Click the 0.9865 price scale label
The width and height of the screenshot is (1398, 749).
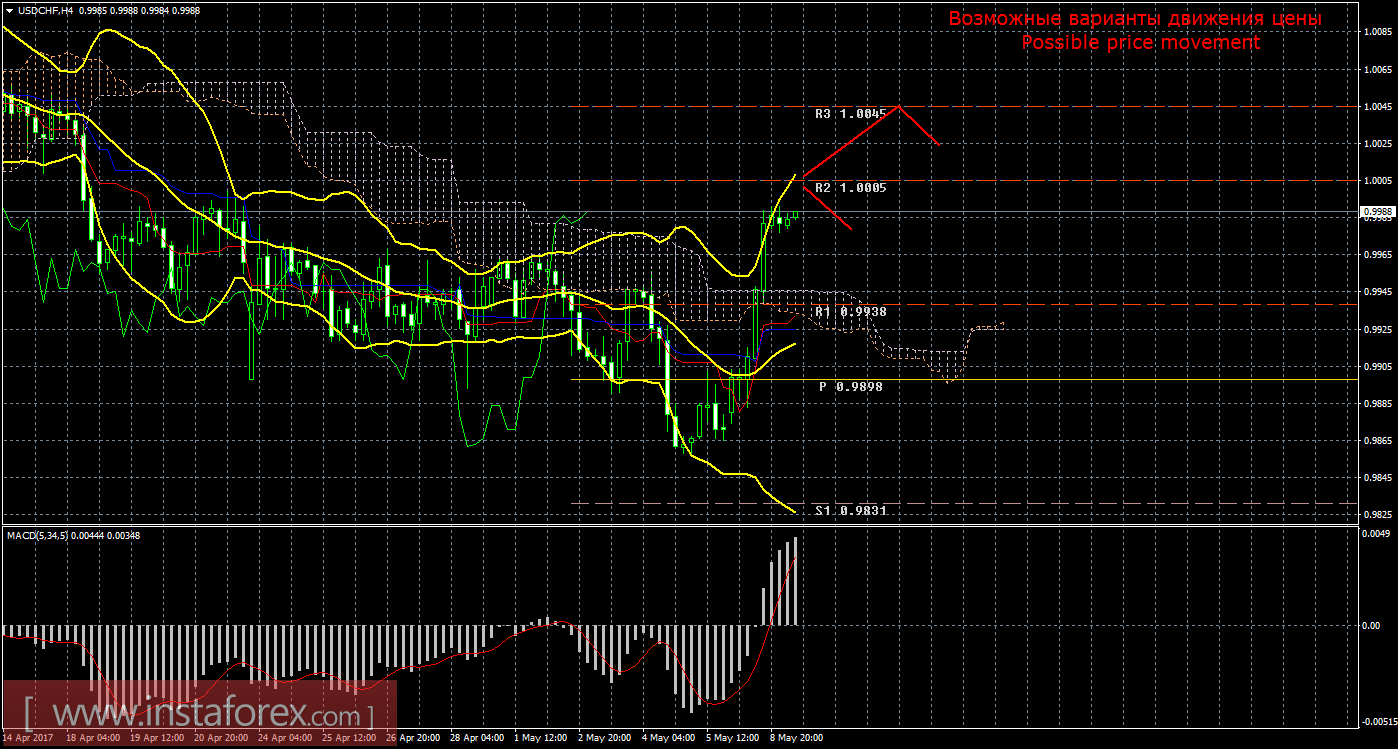point(1376,440)
